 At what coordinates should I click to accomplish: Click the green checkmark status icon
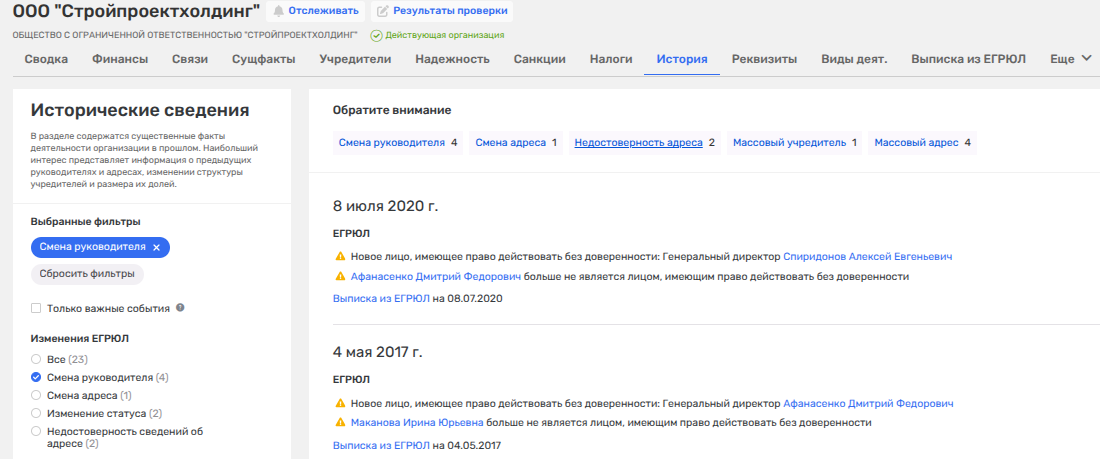pos(376,35)
